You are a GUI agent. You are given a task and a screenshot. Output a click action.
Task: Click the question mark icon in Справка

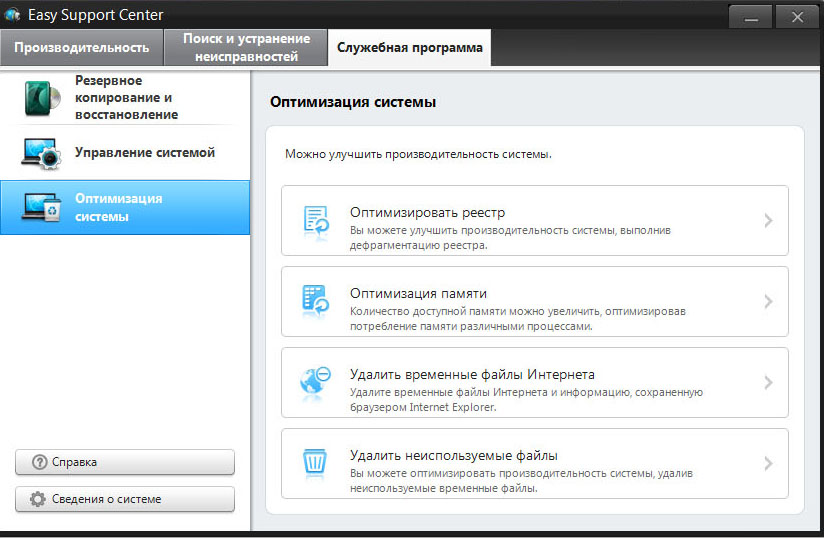[x=39, y=462]
